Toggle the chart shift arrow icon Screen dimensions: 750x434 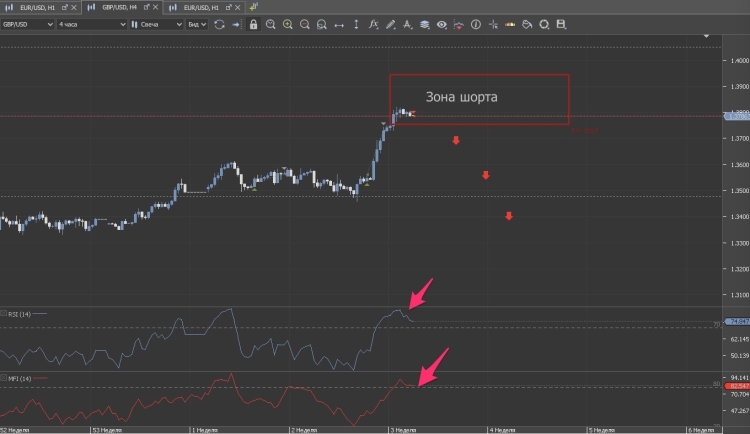236,24
